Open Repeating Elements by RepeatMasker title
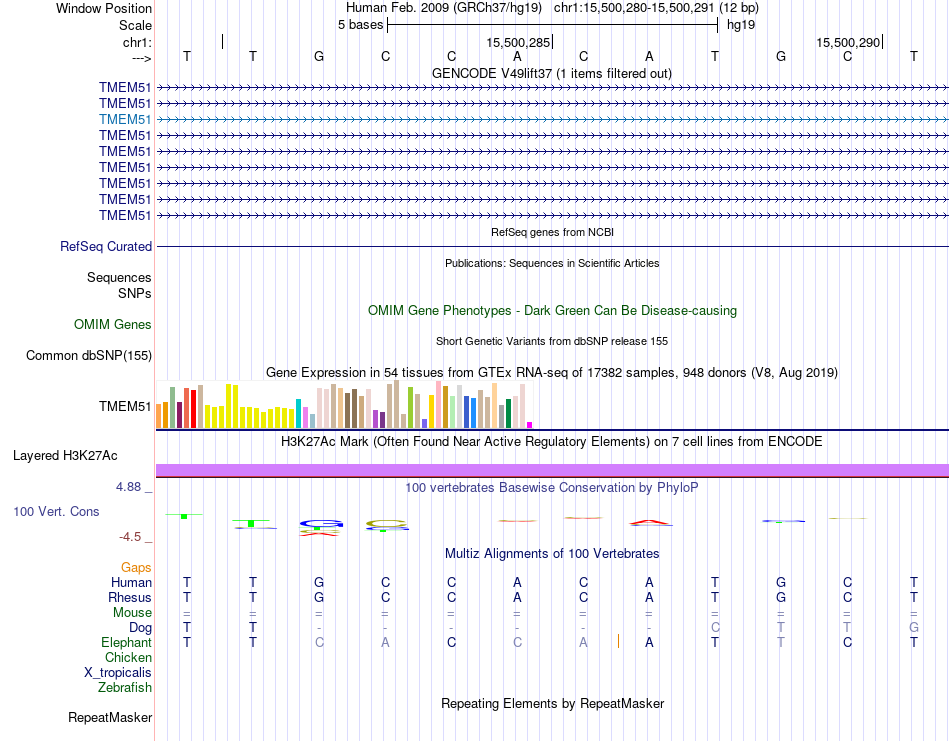Image resolution: width=950 pixels, height=741 pixels. pyautogui.click(x=552, y=703)
